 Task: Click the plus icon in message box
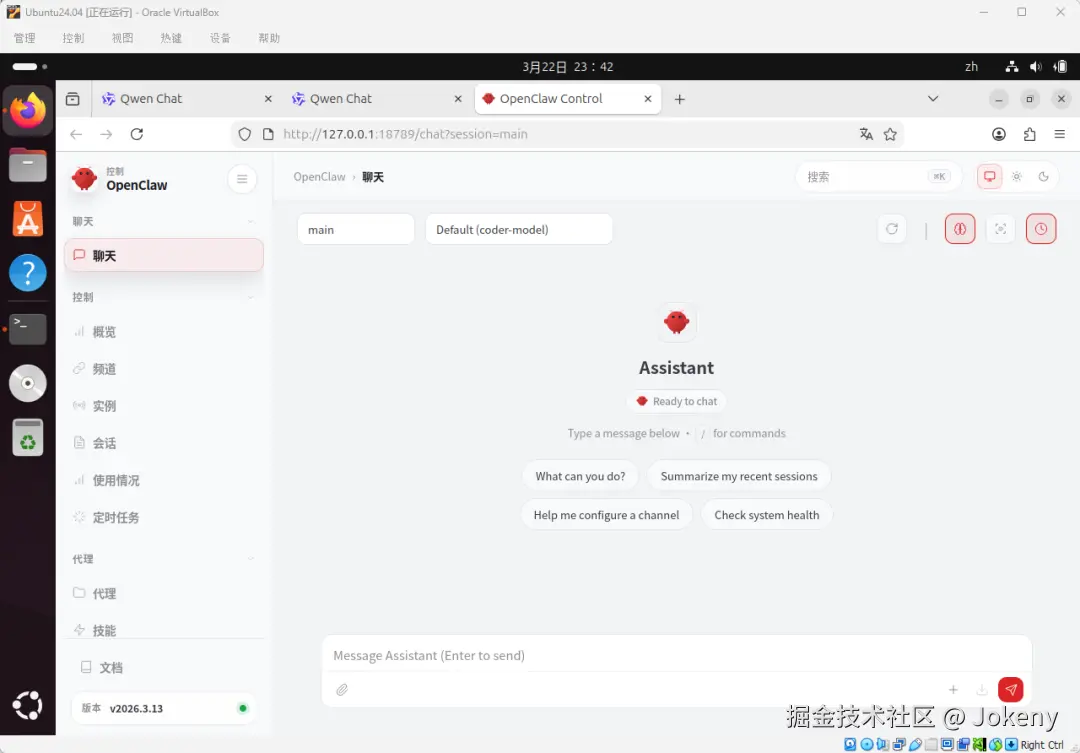click(953, 689)
